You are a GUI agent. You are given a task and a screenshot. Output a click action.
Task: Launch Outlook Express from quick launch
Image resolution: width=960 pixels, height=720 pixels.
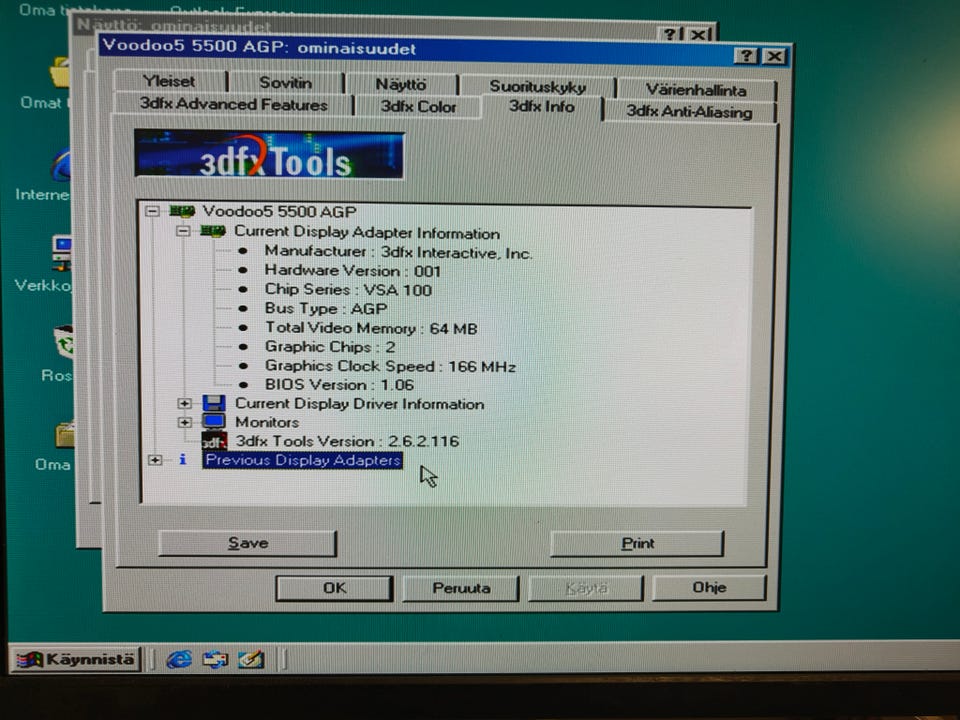(215, 659)
